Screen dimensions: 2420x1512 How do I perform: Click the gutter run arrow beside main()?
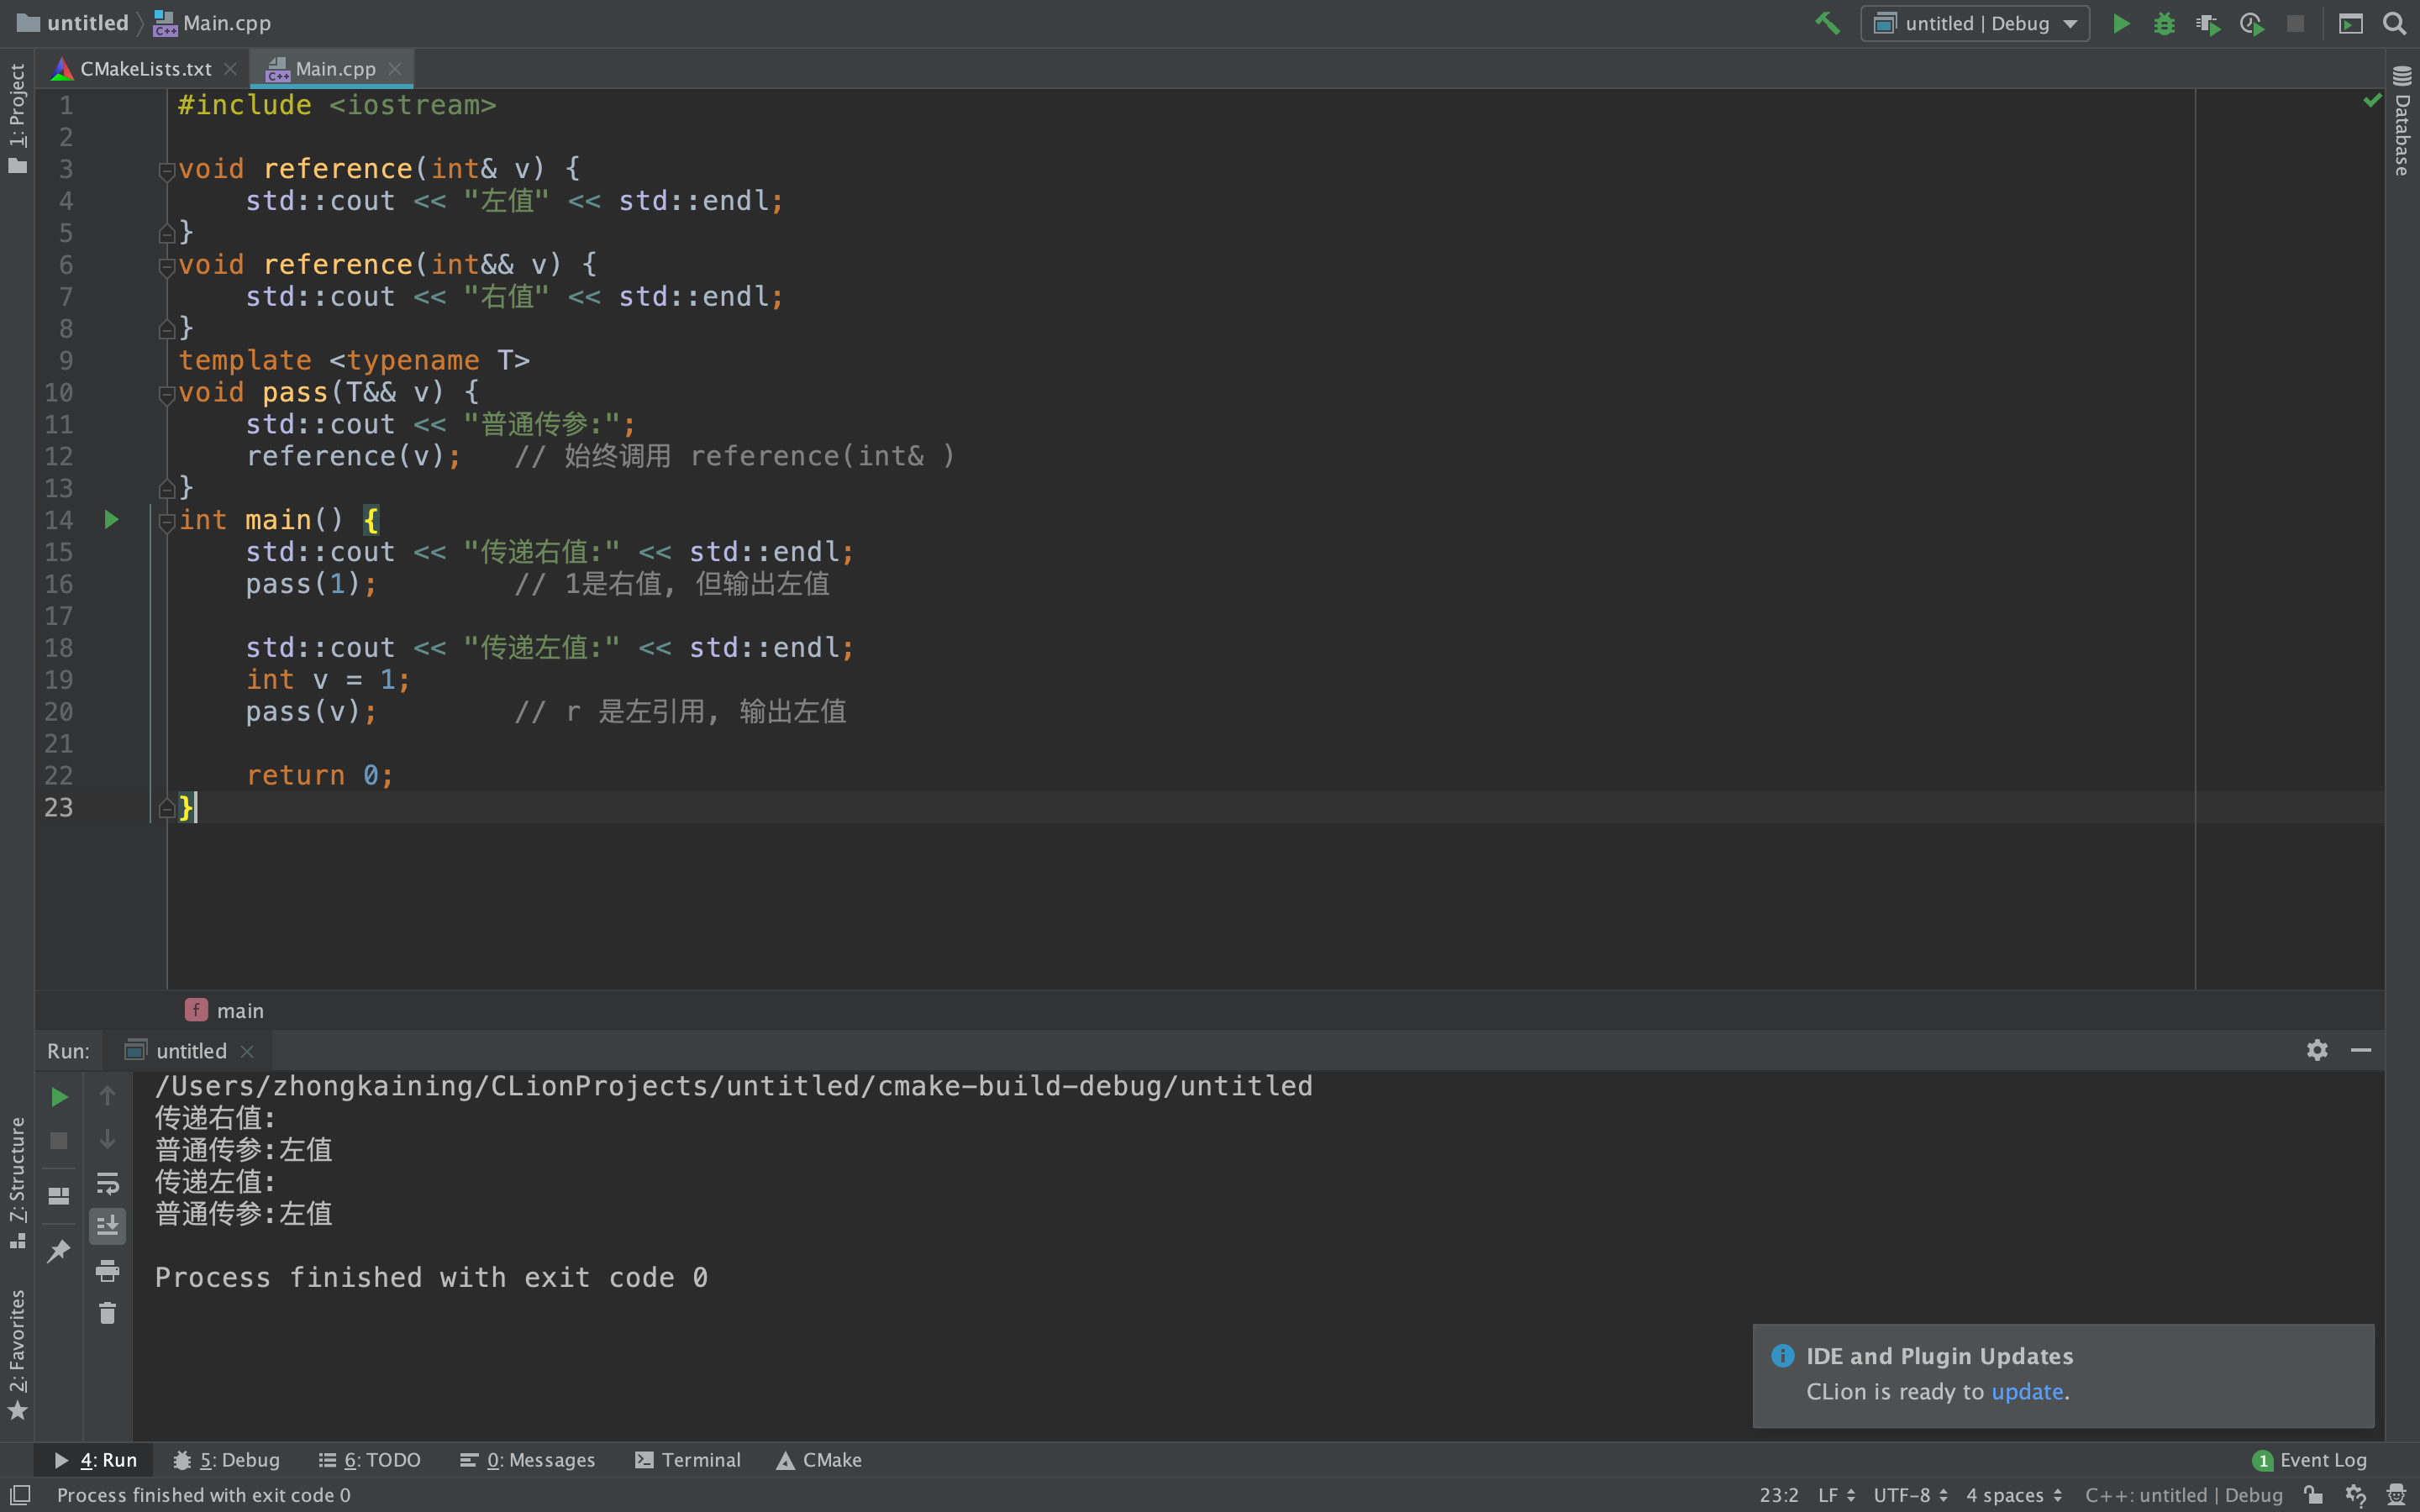click(111, 519)
